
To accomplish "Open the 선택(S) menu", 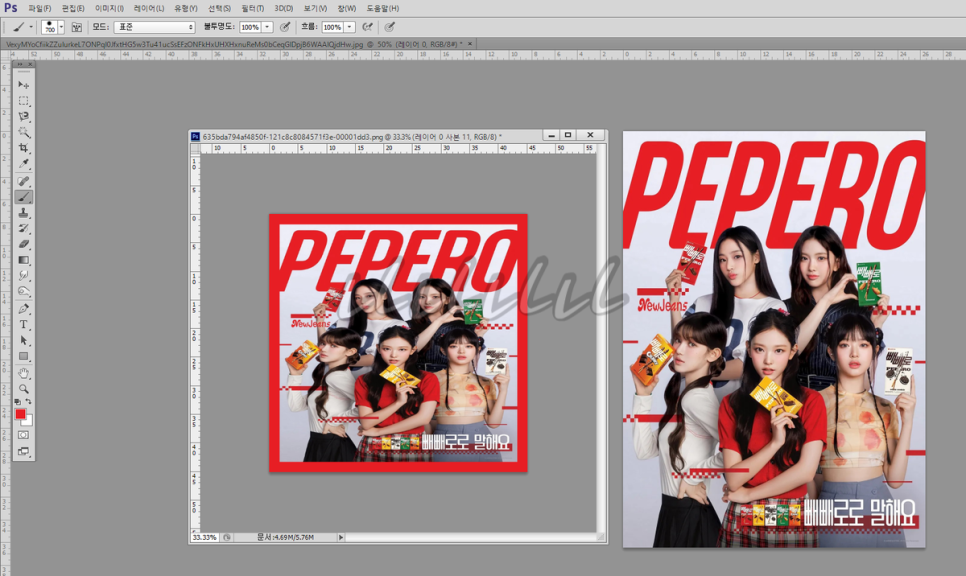I will pyautogui.click(x=219, y=9).
